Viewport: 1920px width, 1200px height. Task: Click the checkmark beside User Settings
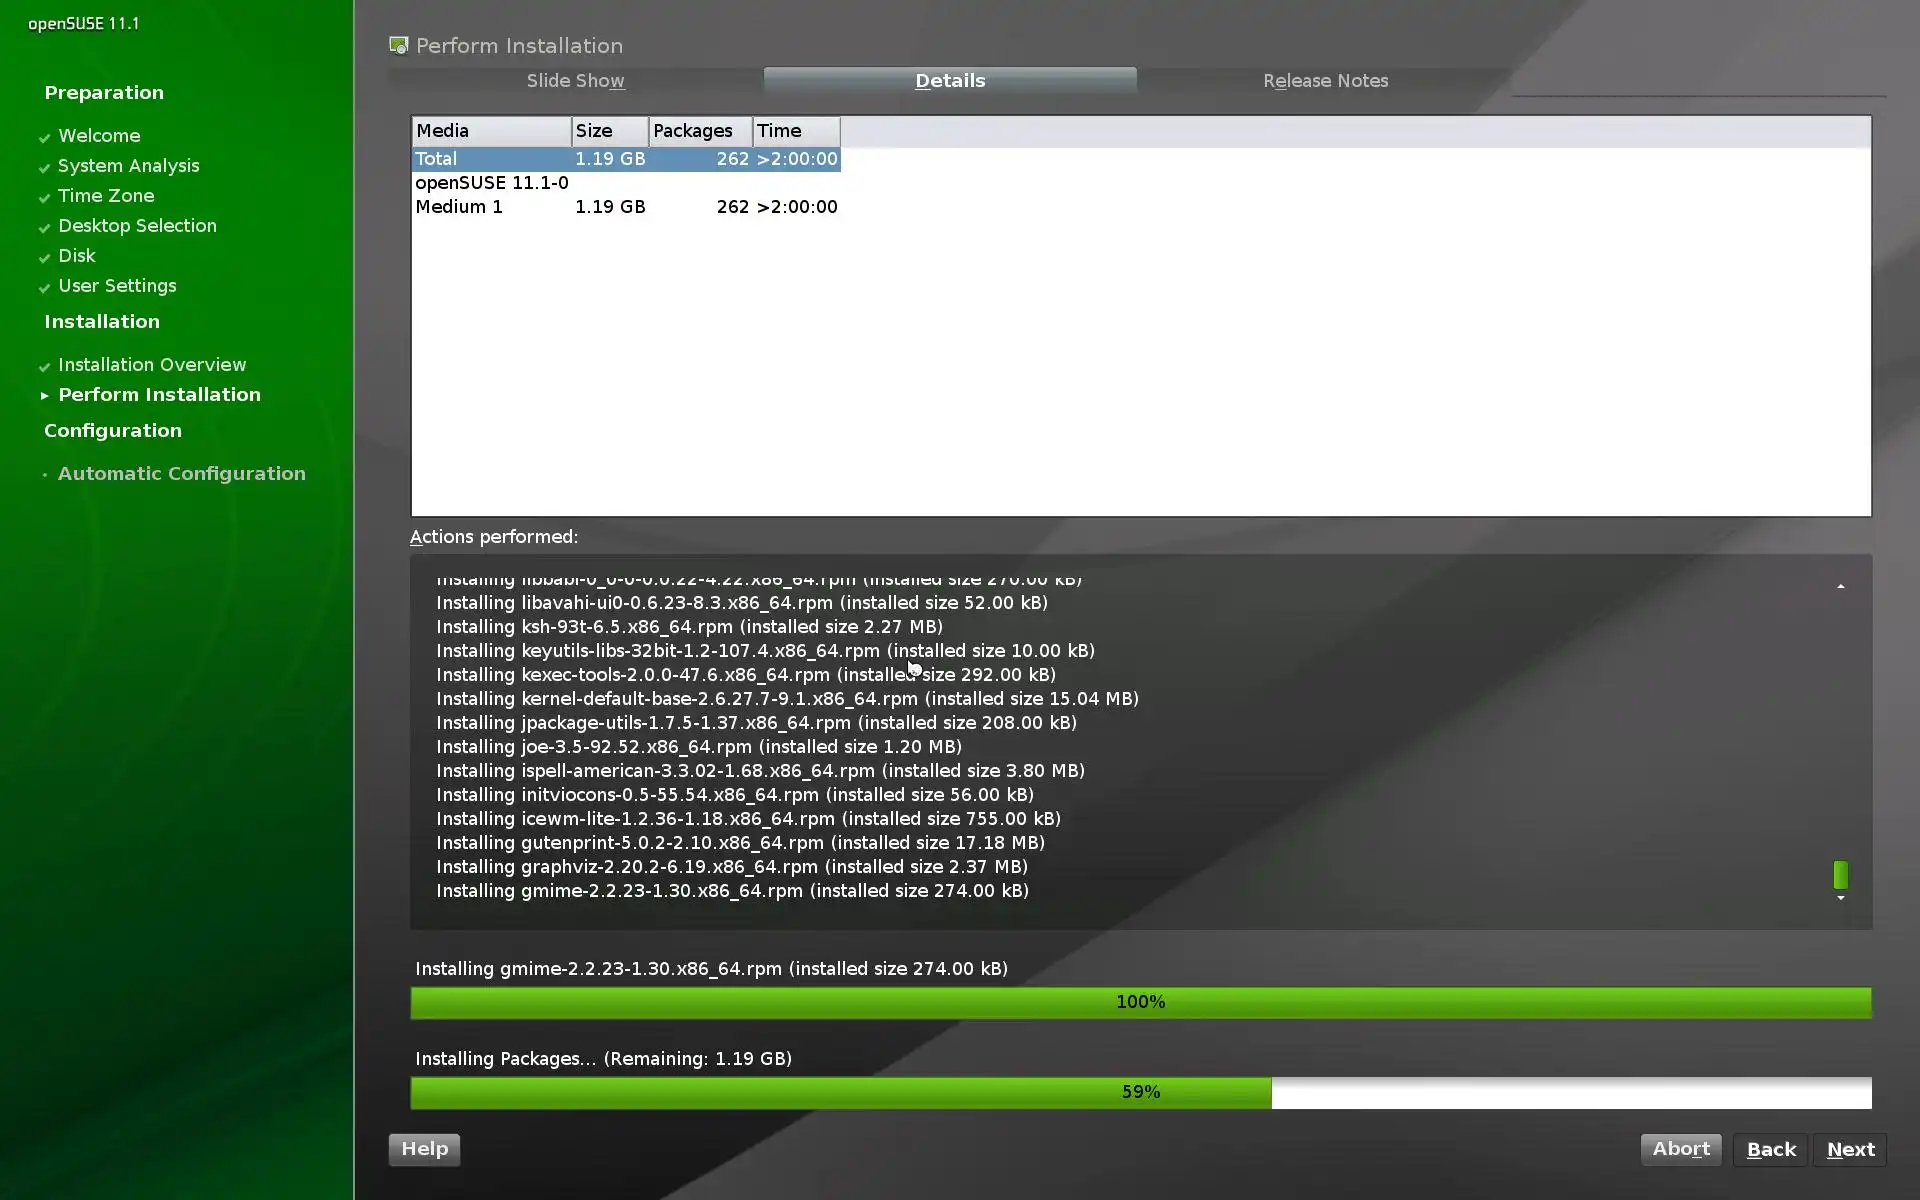click(x=44, y=287)
